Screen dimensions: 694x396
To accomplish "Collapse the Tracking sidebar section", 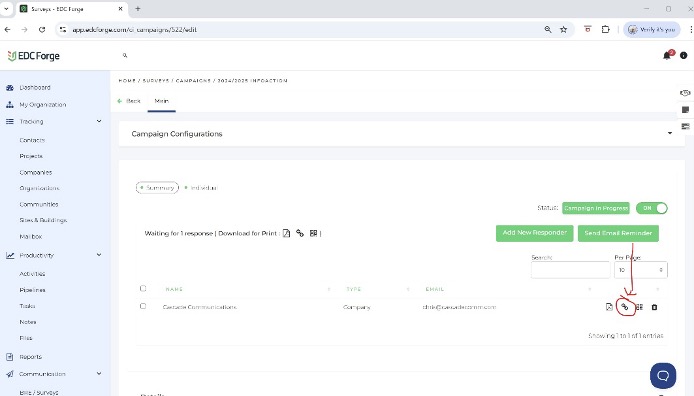I will tap(99, 121).
